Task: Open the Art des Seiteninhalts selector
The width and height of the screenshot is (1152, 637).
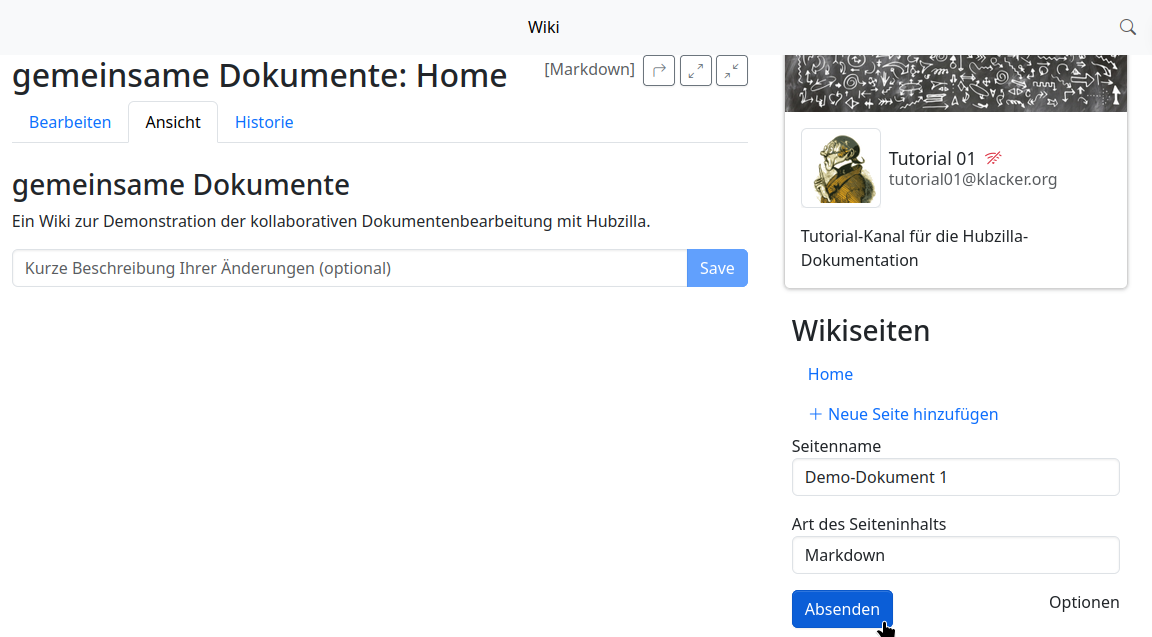Action: pyautogui.click(x=955, y=555)
